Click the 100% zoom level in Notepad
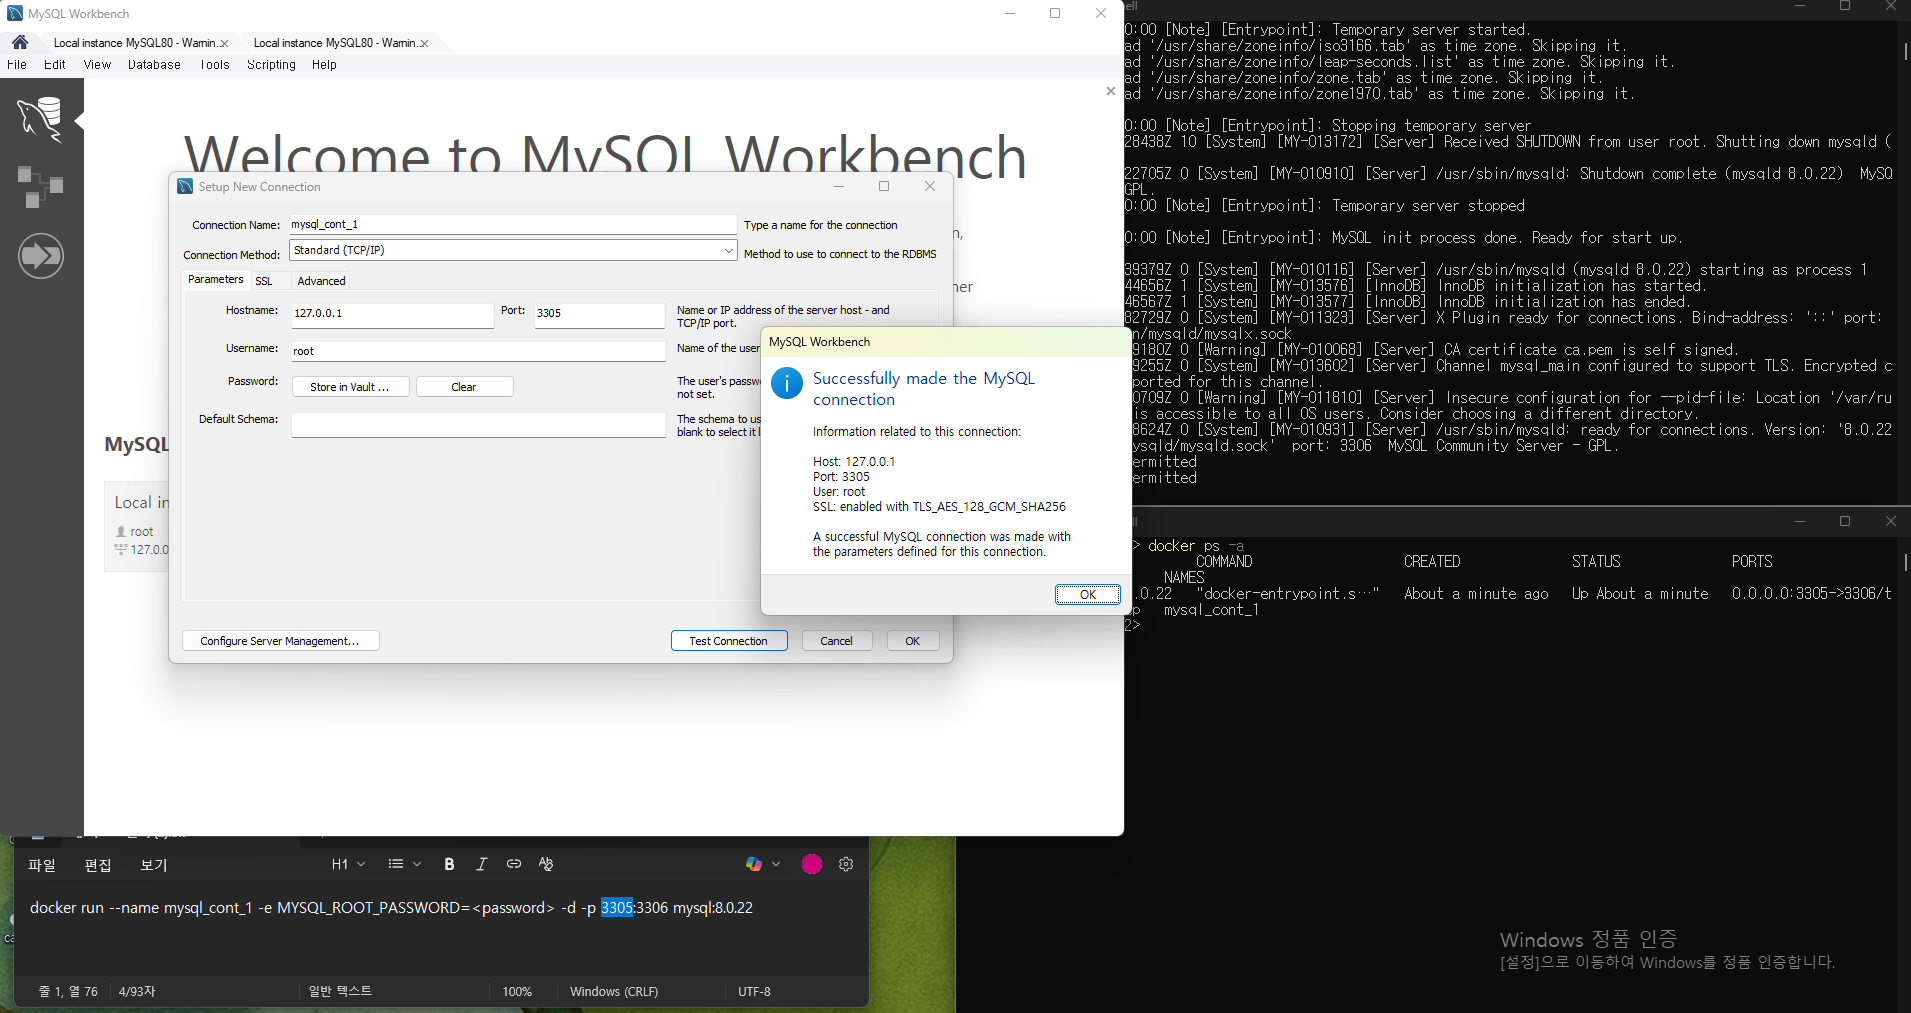Viewport: 1911px width, 1013px height. [x=517, y=992]
